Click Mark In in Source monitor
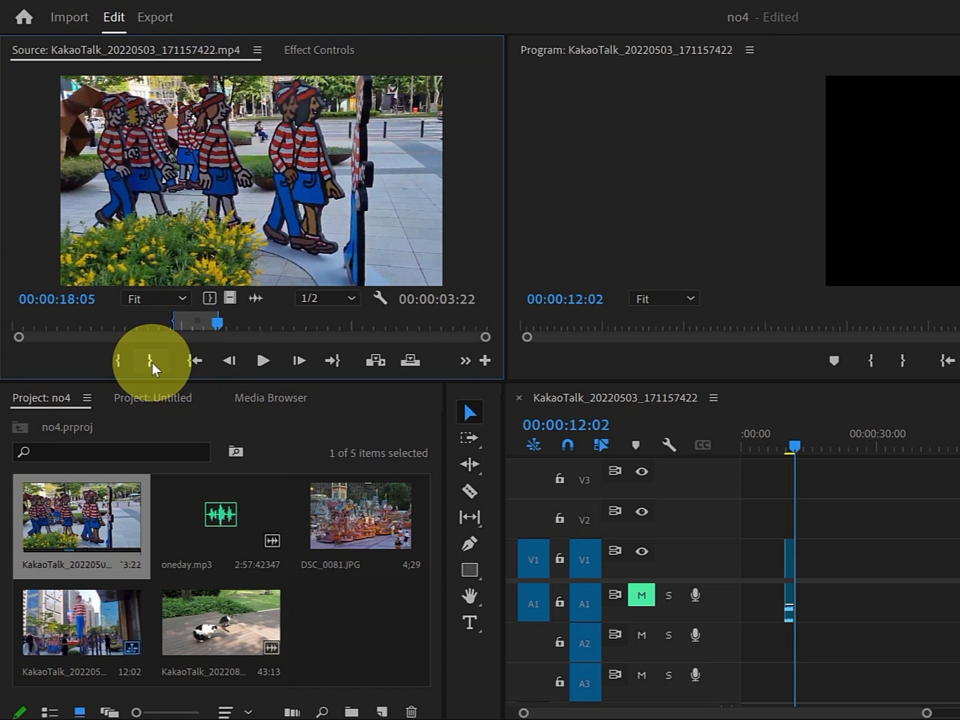 click(118, 361)
